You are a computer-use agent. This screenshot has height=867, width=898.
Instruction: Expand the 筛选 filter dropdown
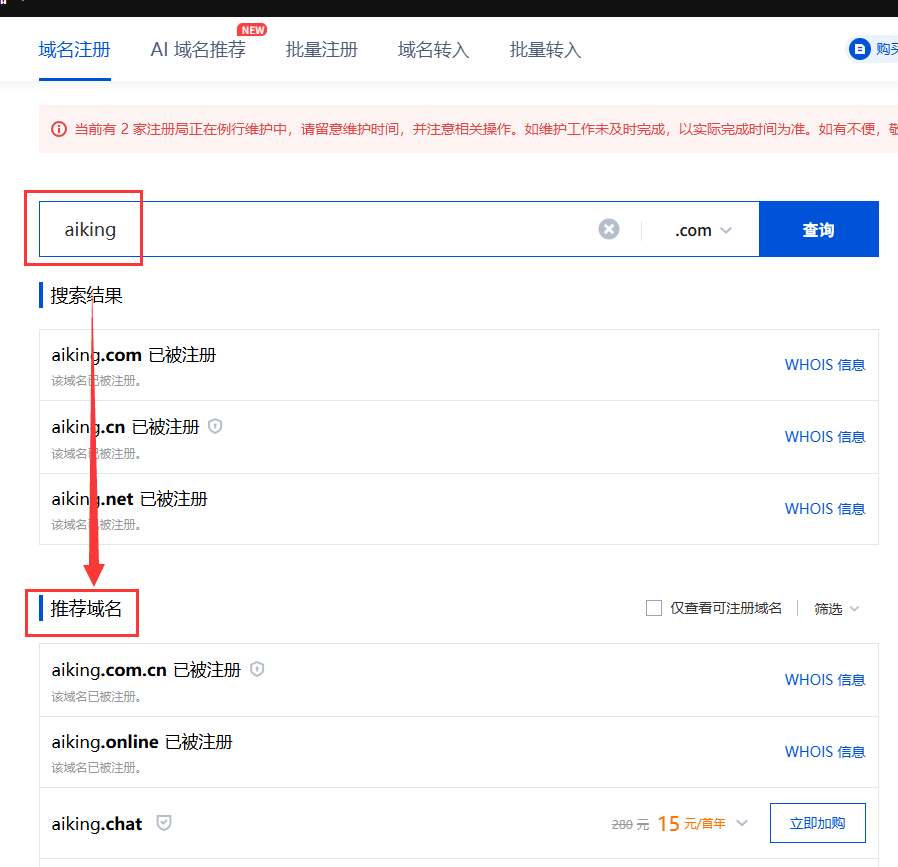tap(837, 609)
